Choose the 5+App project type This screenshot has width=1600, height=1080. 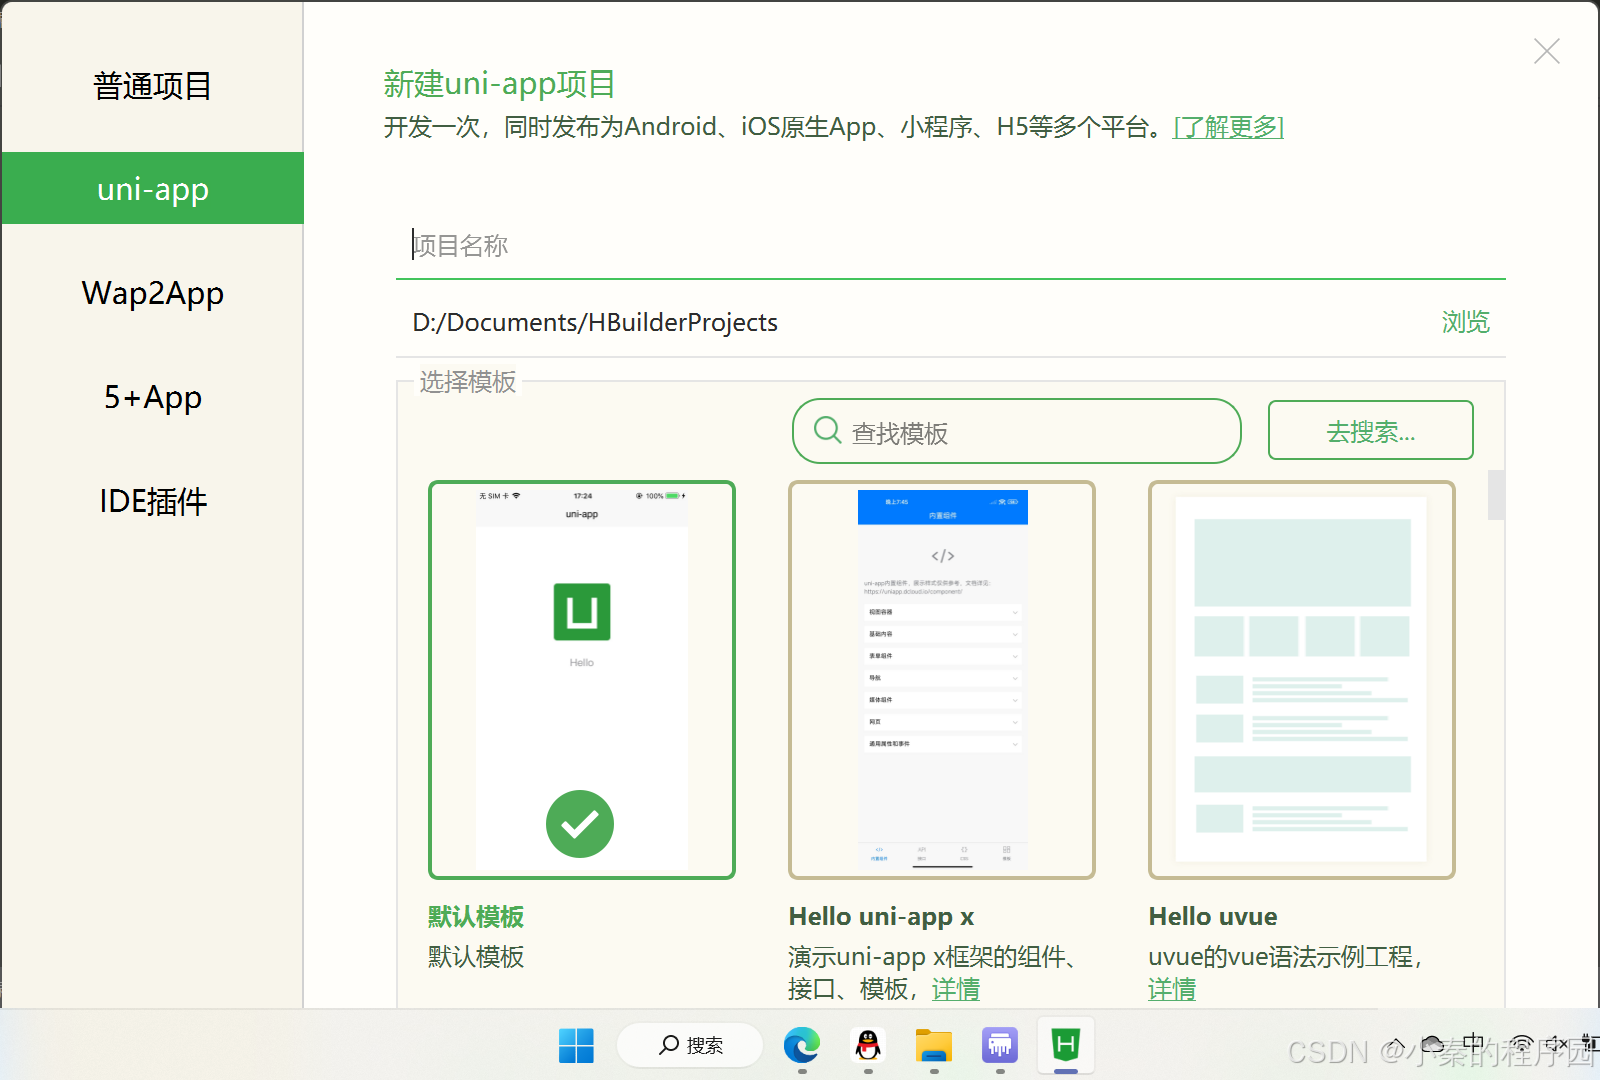(152, 397)
